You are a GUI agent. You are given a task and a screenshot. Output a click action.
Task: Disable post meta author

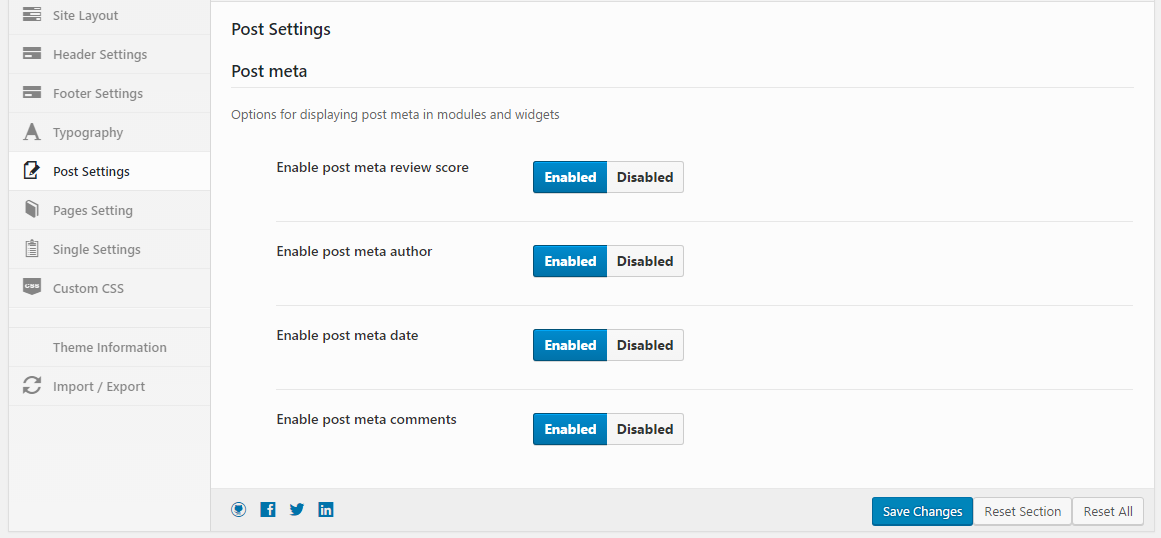pyautogui.click(x=645, y=261)
